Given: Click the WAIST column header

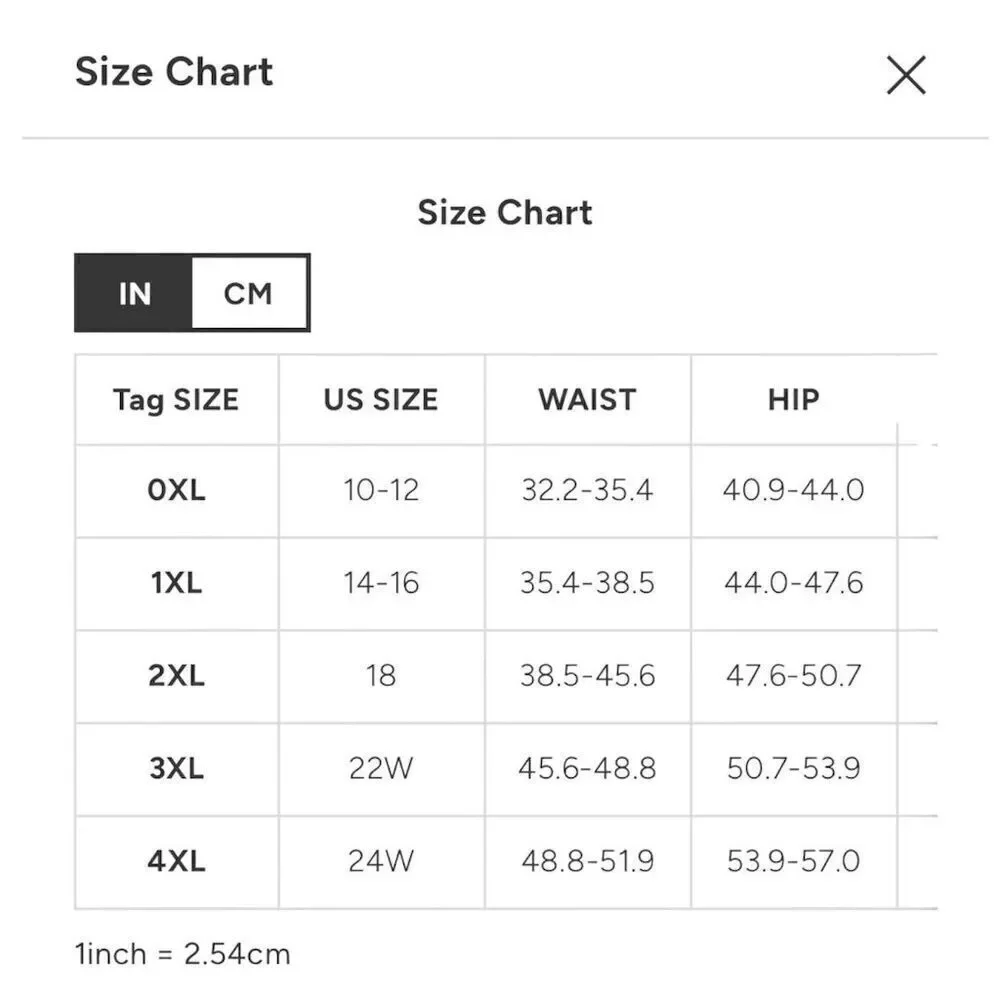Looking at the screenshot, I should (587, 400).
